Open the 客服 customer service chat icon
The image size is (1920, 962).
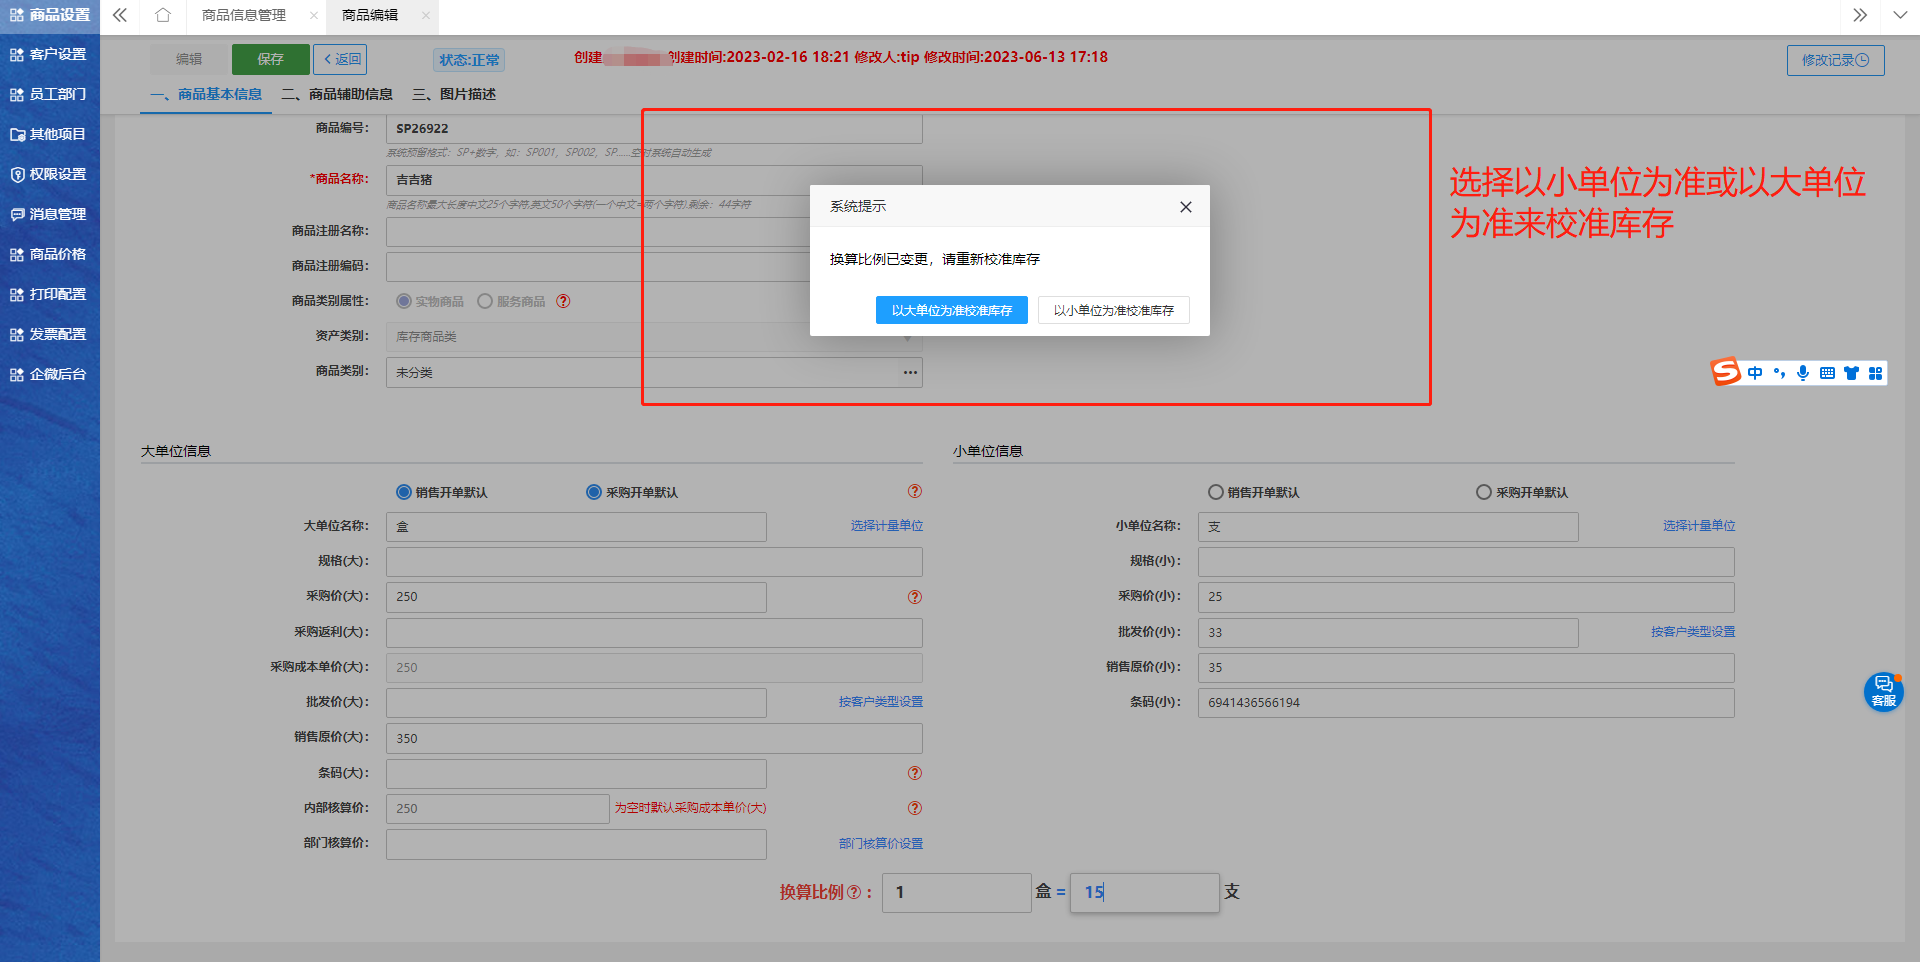(1883, 691)
